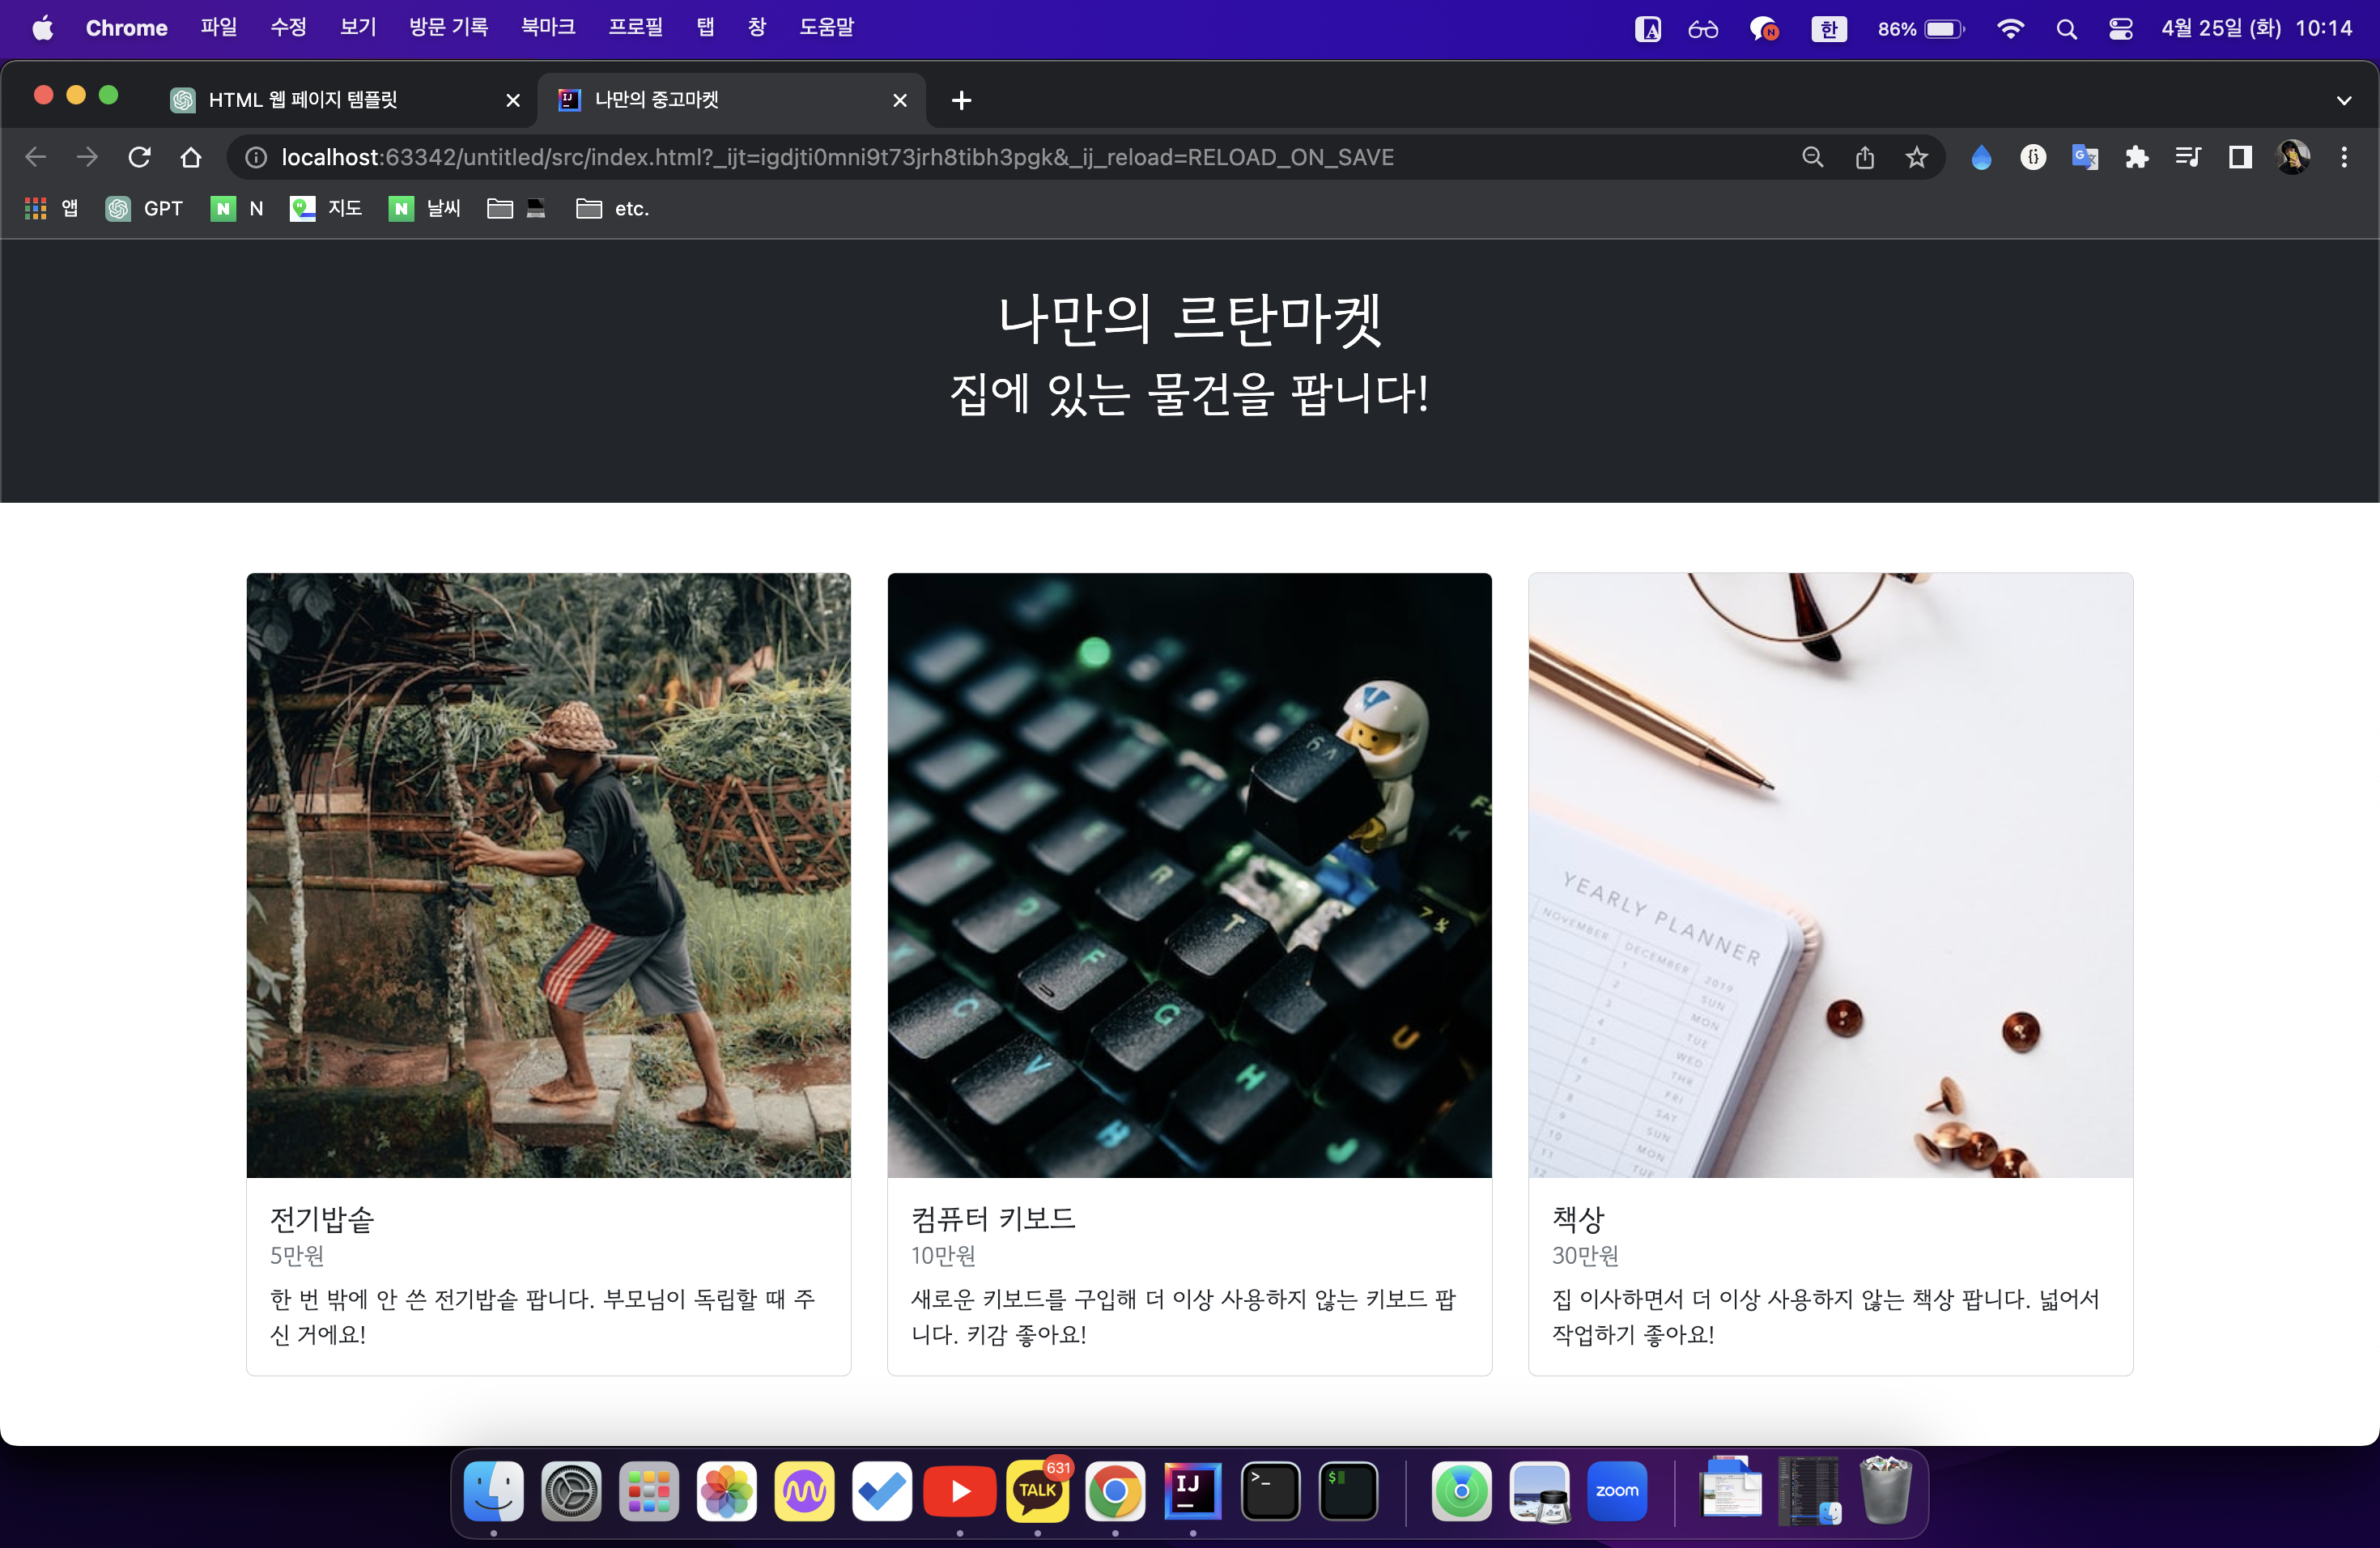Image resolution: width=2380 pixels, height=1548 pixels.
Task: Open the profile avatar menu
Action: click(2292, 157)
